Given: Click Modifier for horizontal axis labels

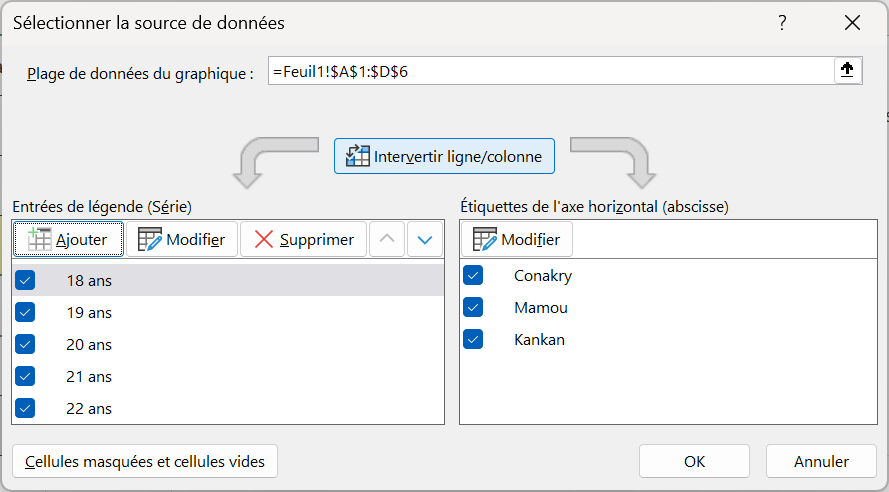Looking at the screenshot, I should click(x=516, y=240).
